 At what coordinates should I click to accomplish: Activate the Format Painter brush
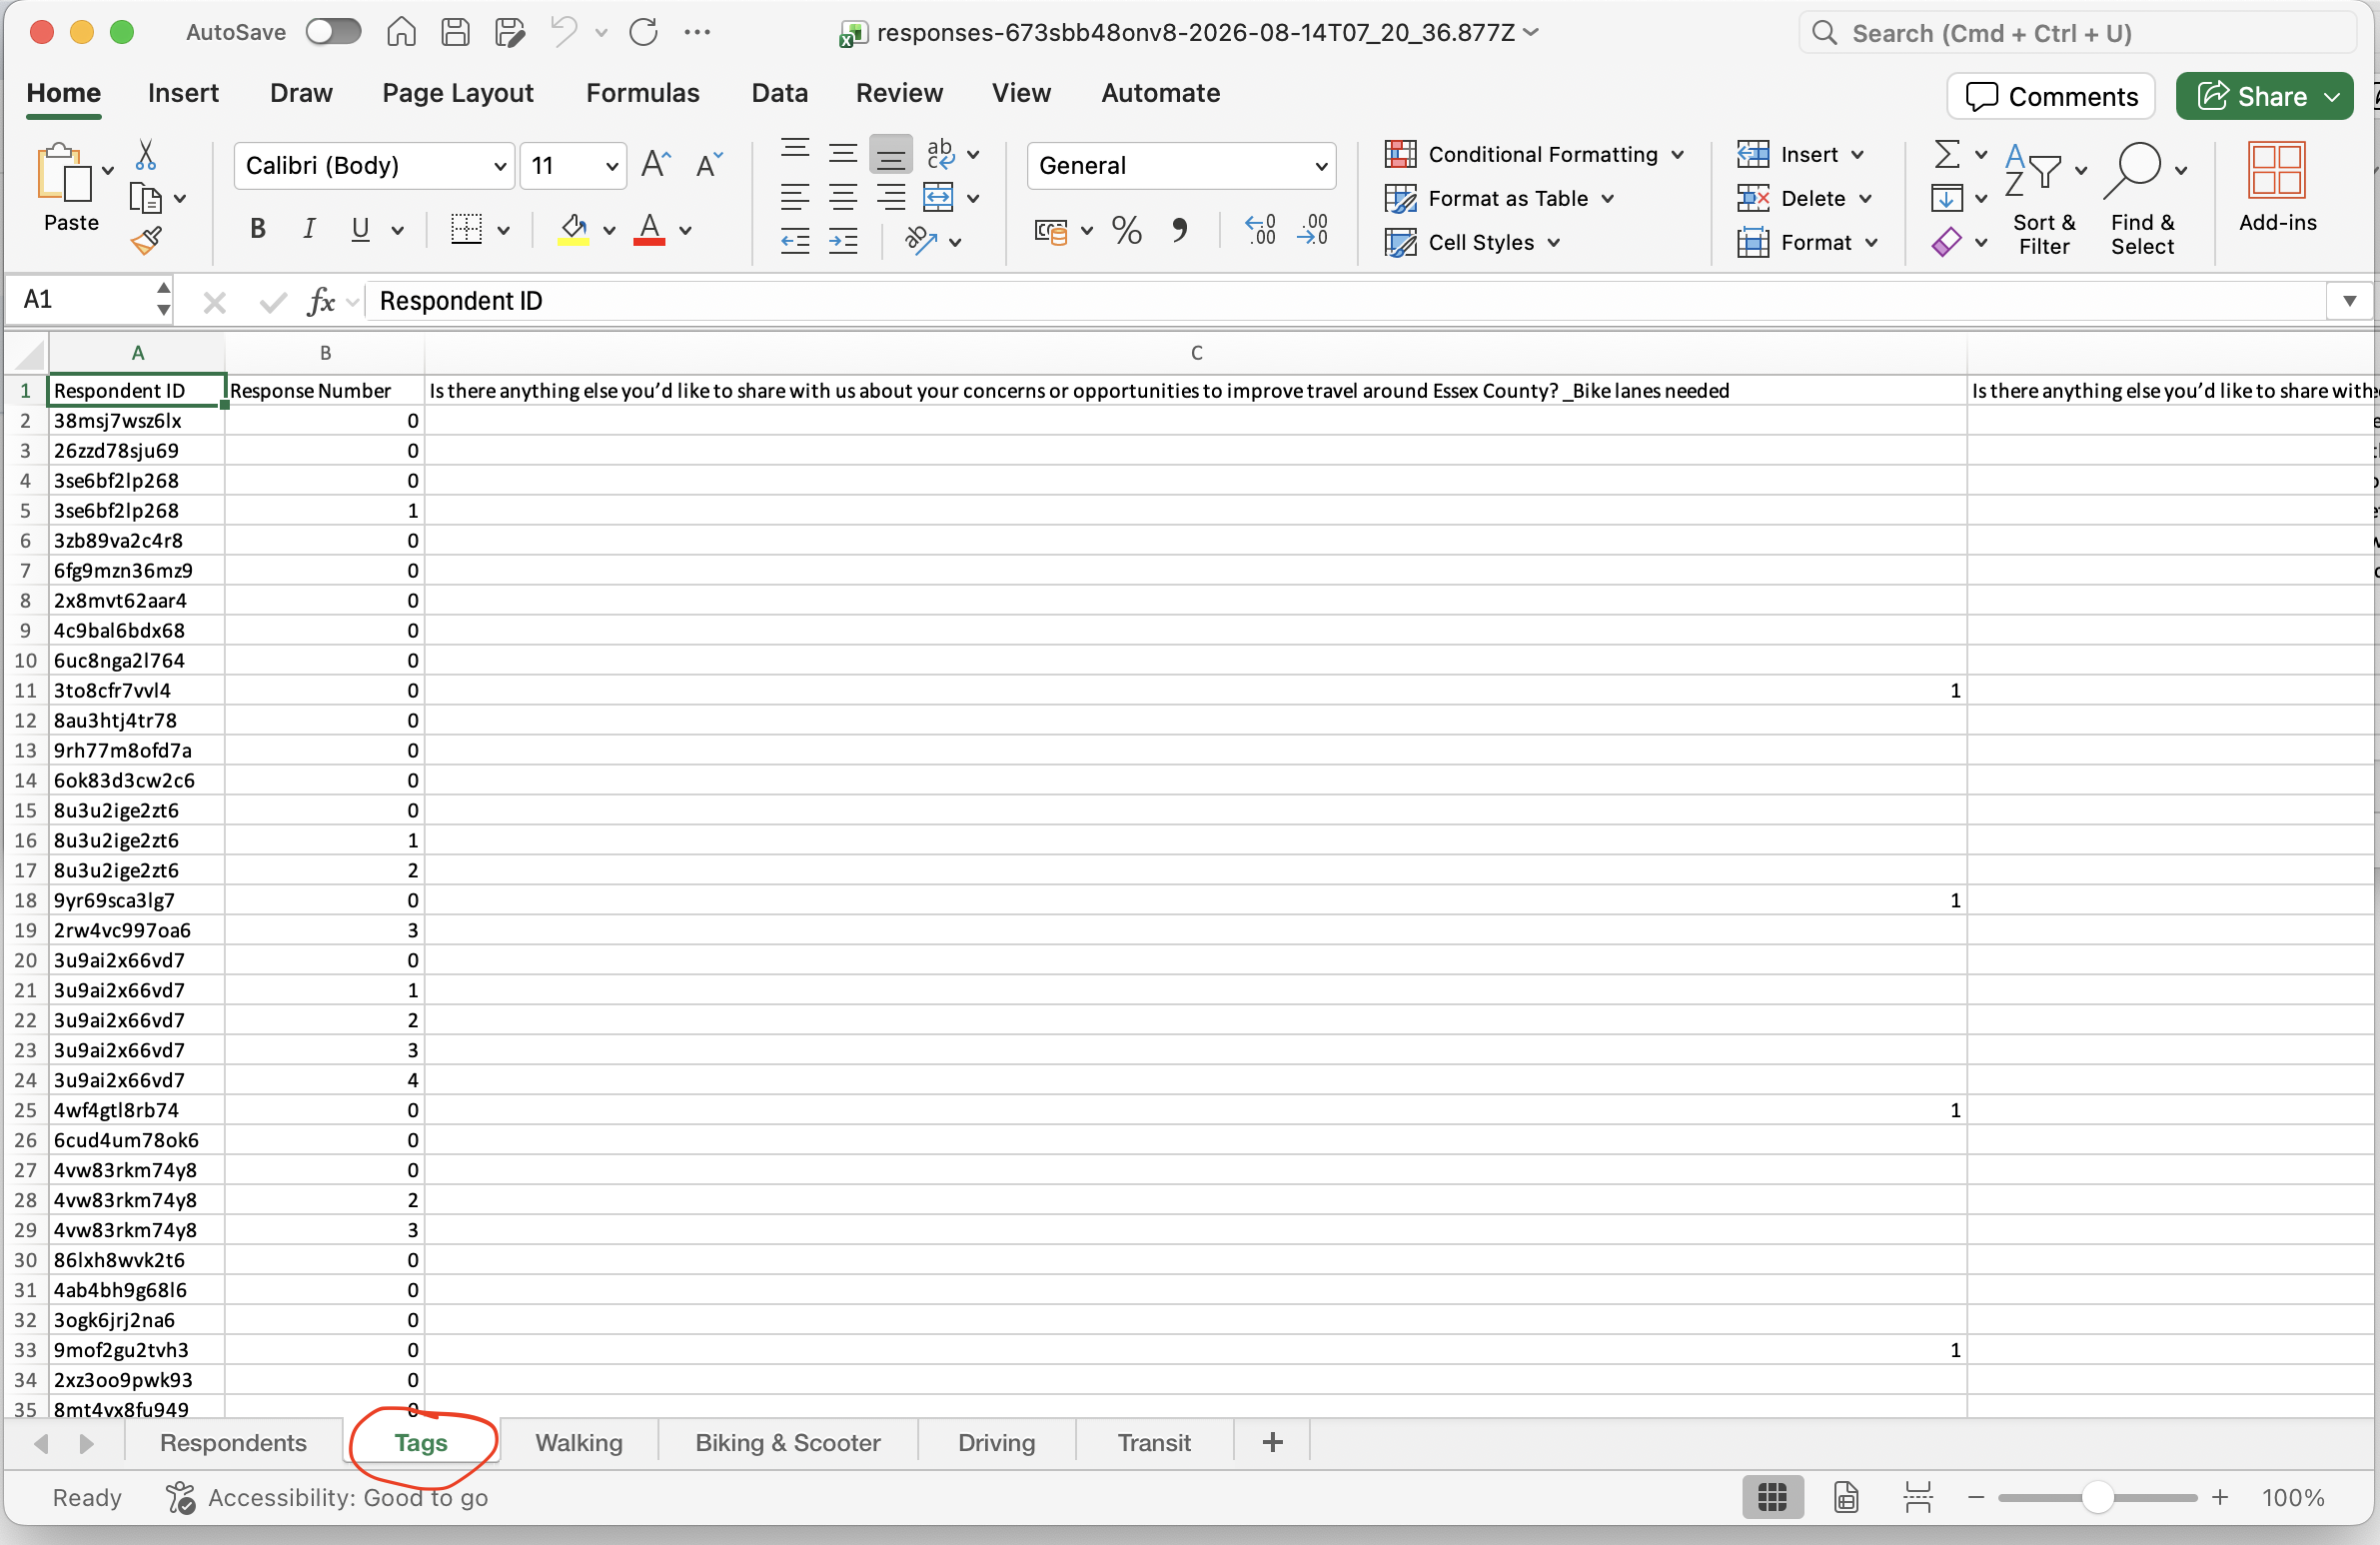pyautogui.click(x=146, y=241)
